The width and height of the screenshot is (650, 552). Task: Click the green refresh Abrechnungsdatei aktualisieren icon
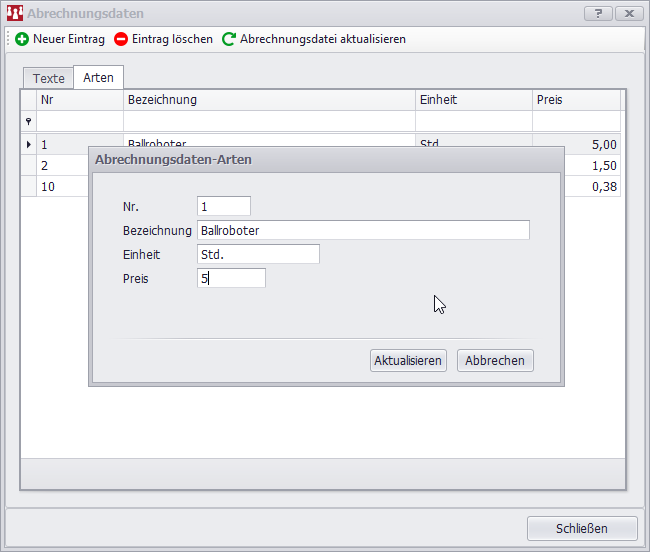(x=229, y=39)
